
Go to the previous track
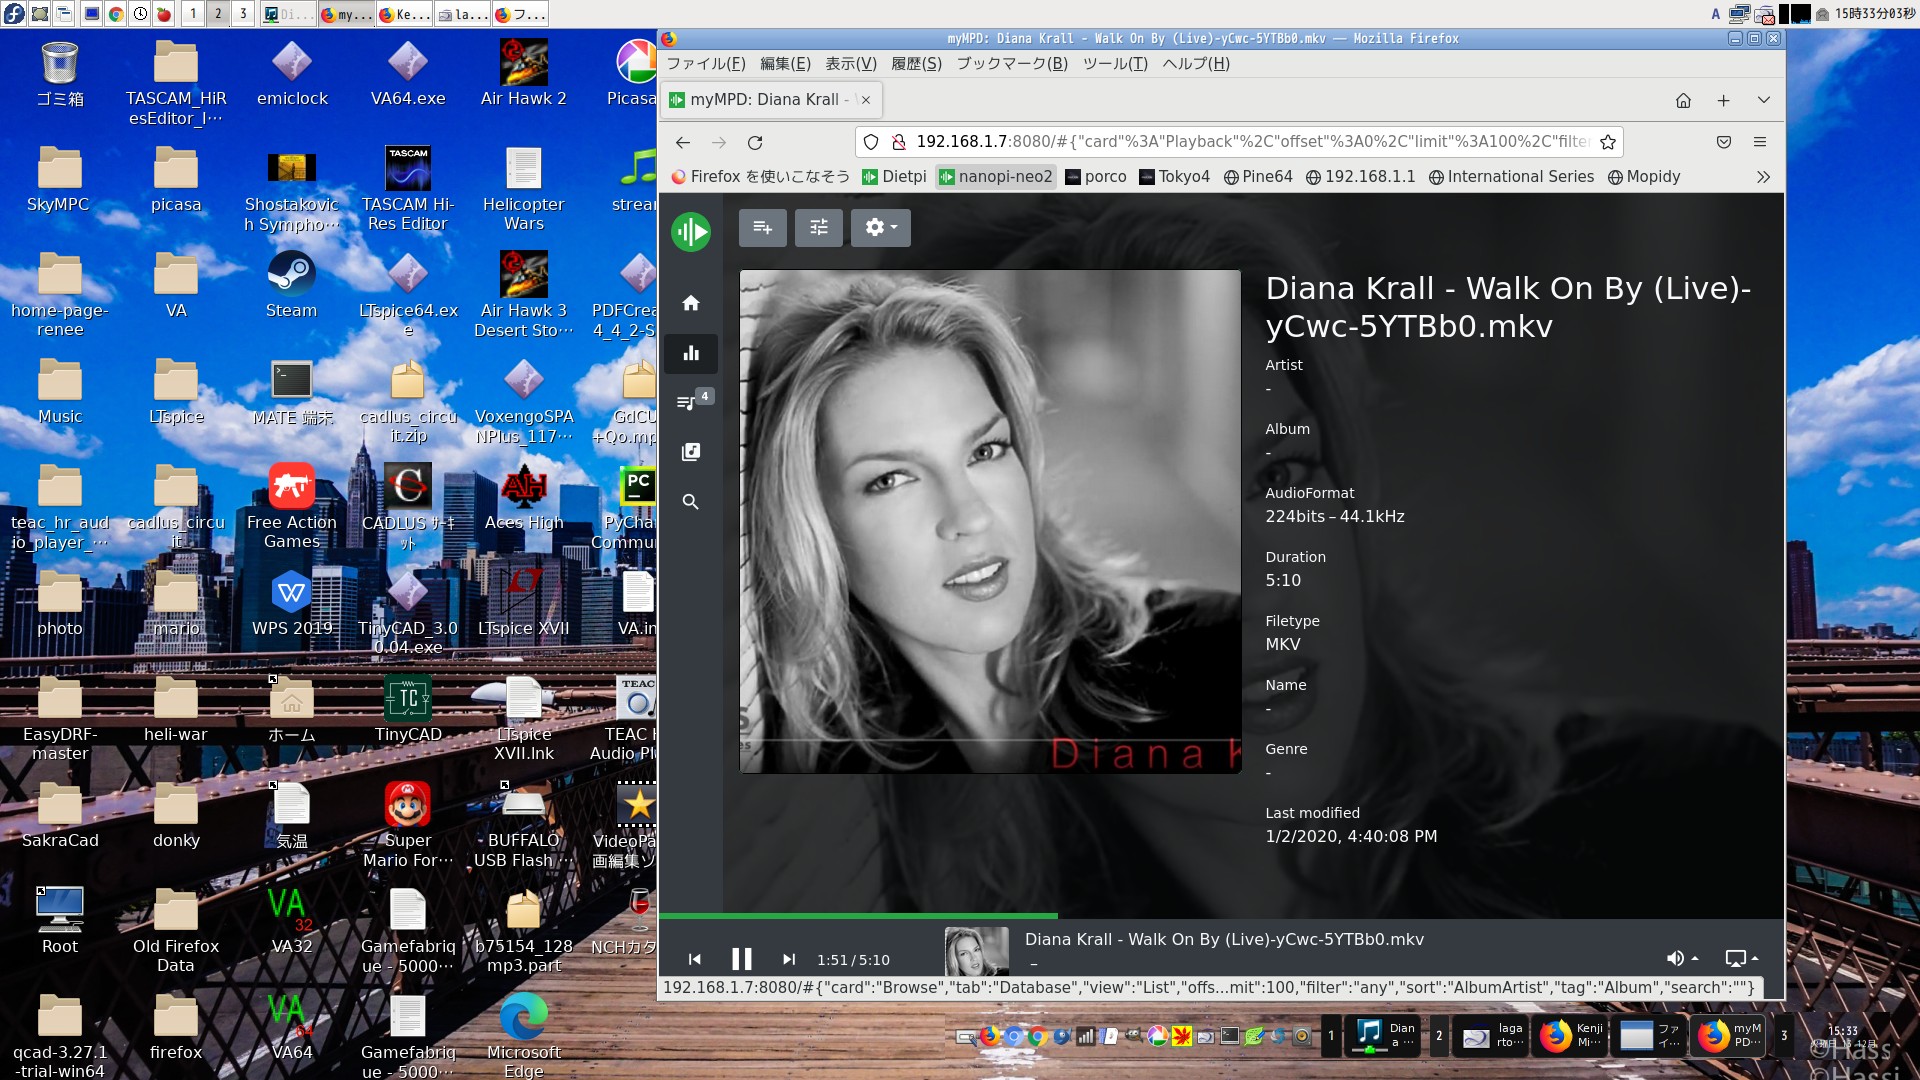coord(695,959)
